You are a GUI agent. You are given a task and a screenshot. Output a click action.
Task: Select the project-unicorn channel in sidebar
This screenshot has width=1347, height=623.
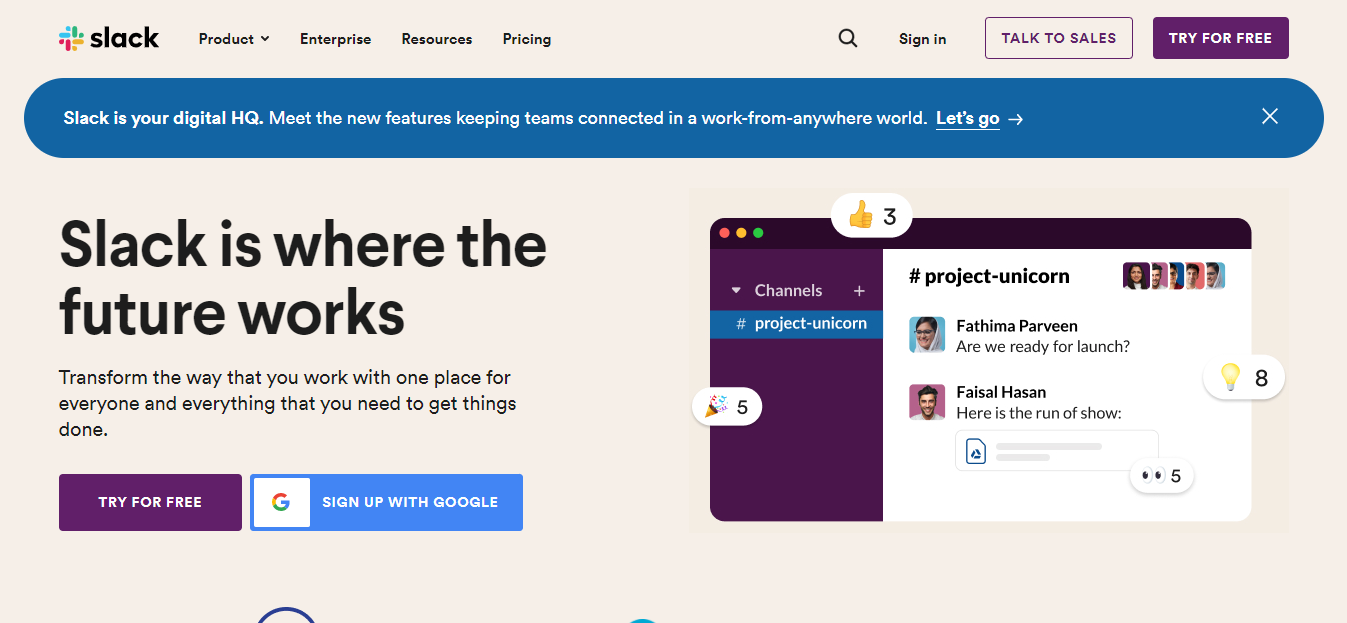click(796, 324)
